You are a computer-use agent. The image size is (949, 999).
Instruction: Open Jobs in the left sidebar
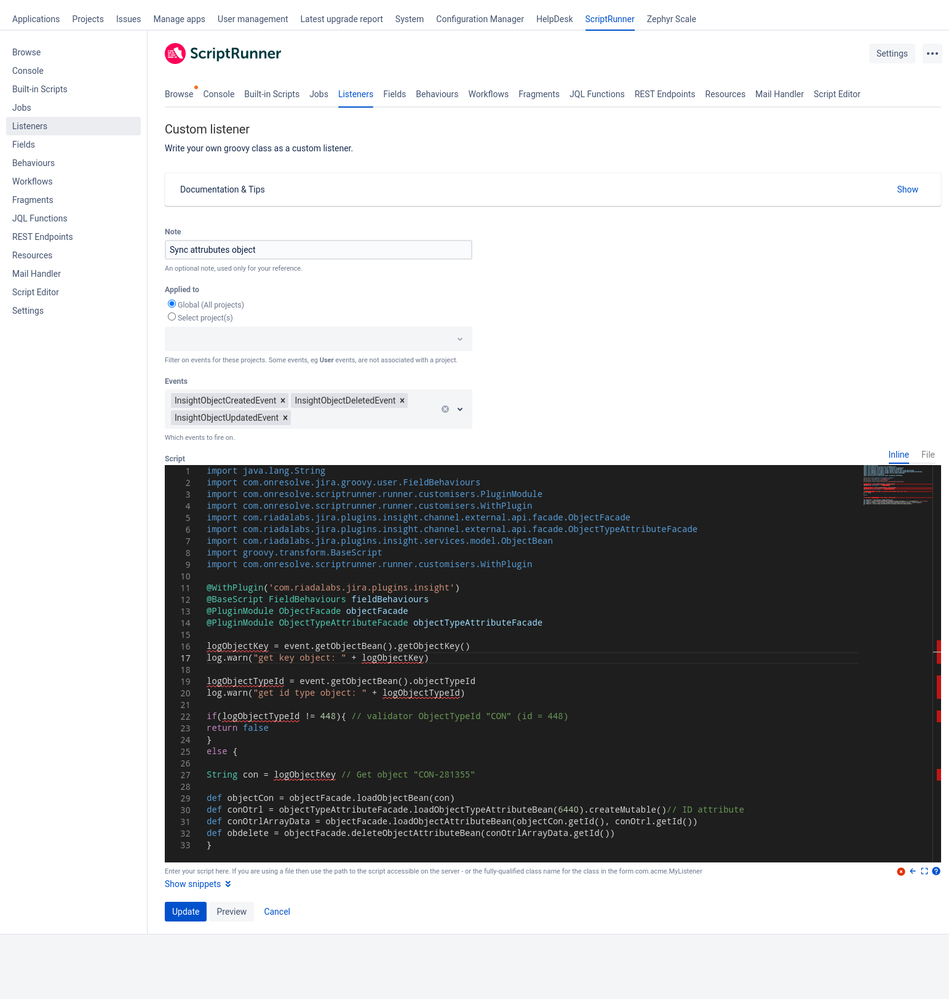click(73, 108)
